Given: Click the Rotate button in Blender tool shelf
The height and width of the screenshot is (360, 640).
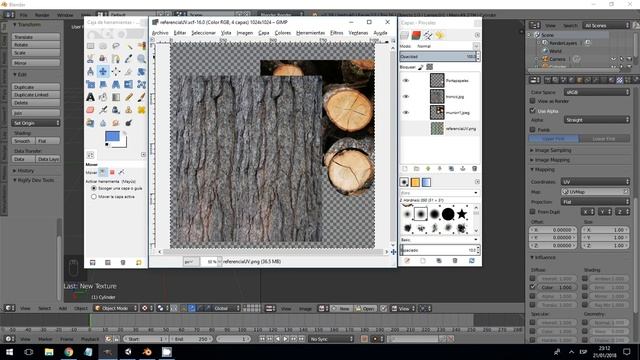Looking at the screenshot, I should pos(36,44).
